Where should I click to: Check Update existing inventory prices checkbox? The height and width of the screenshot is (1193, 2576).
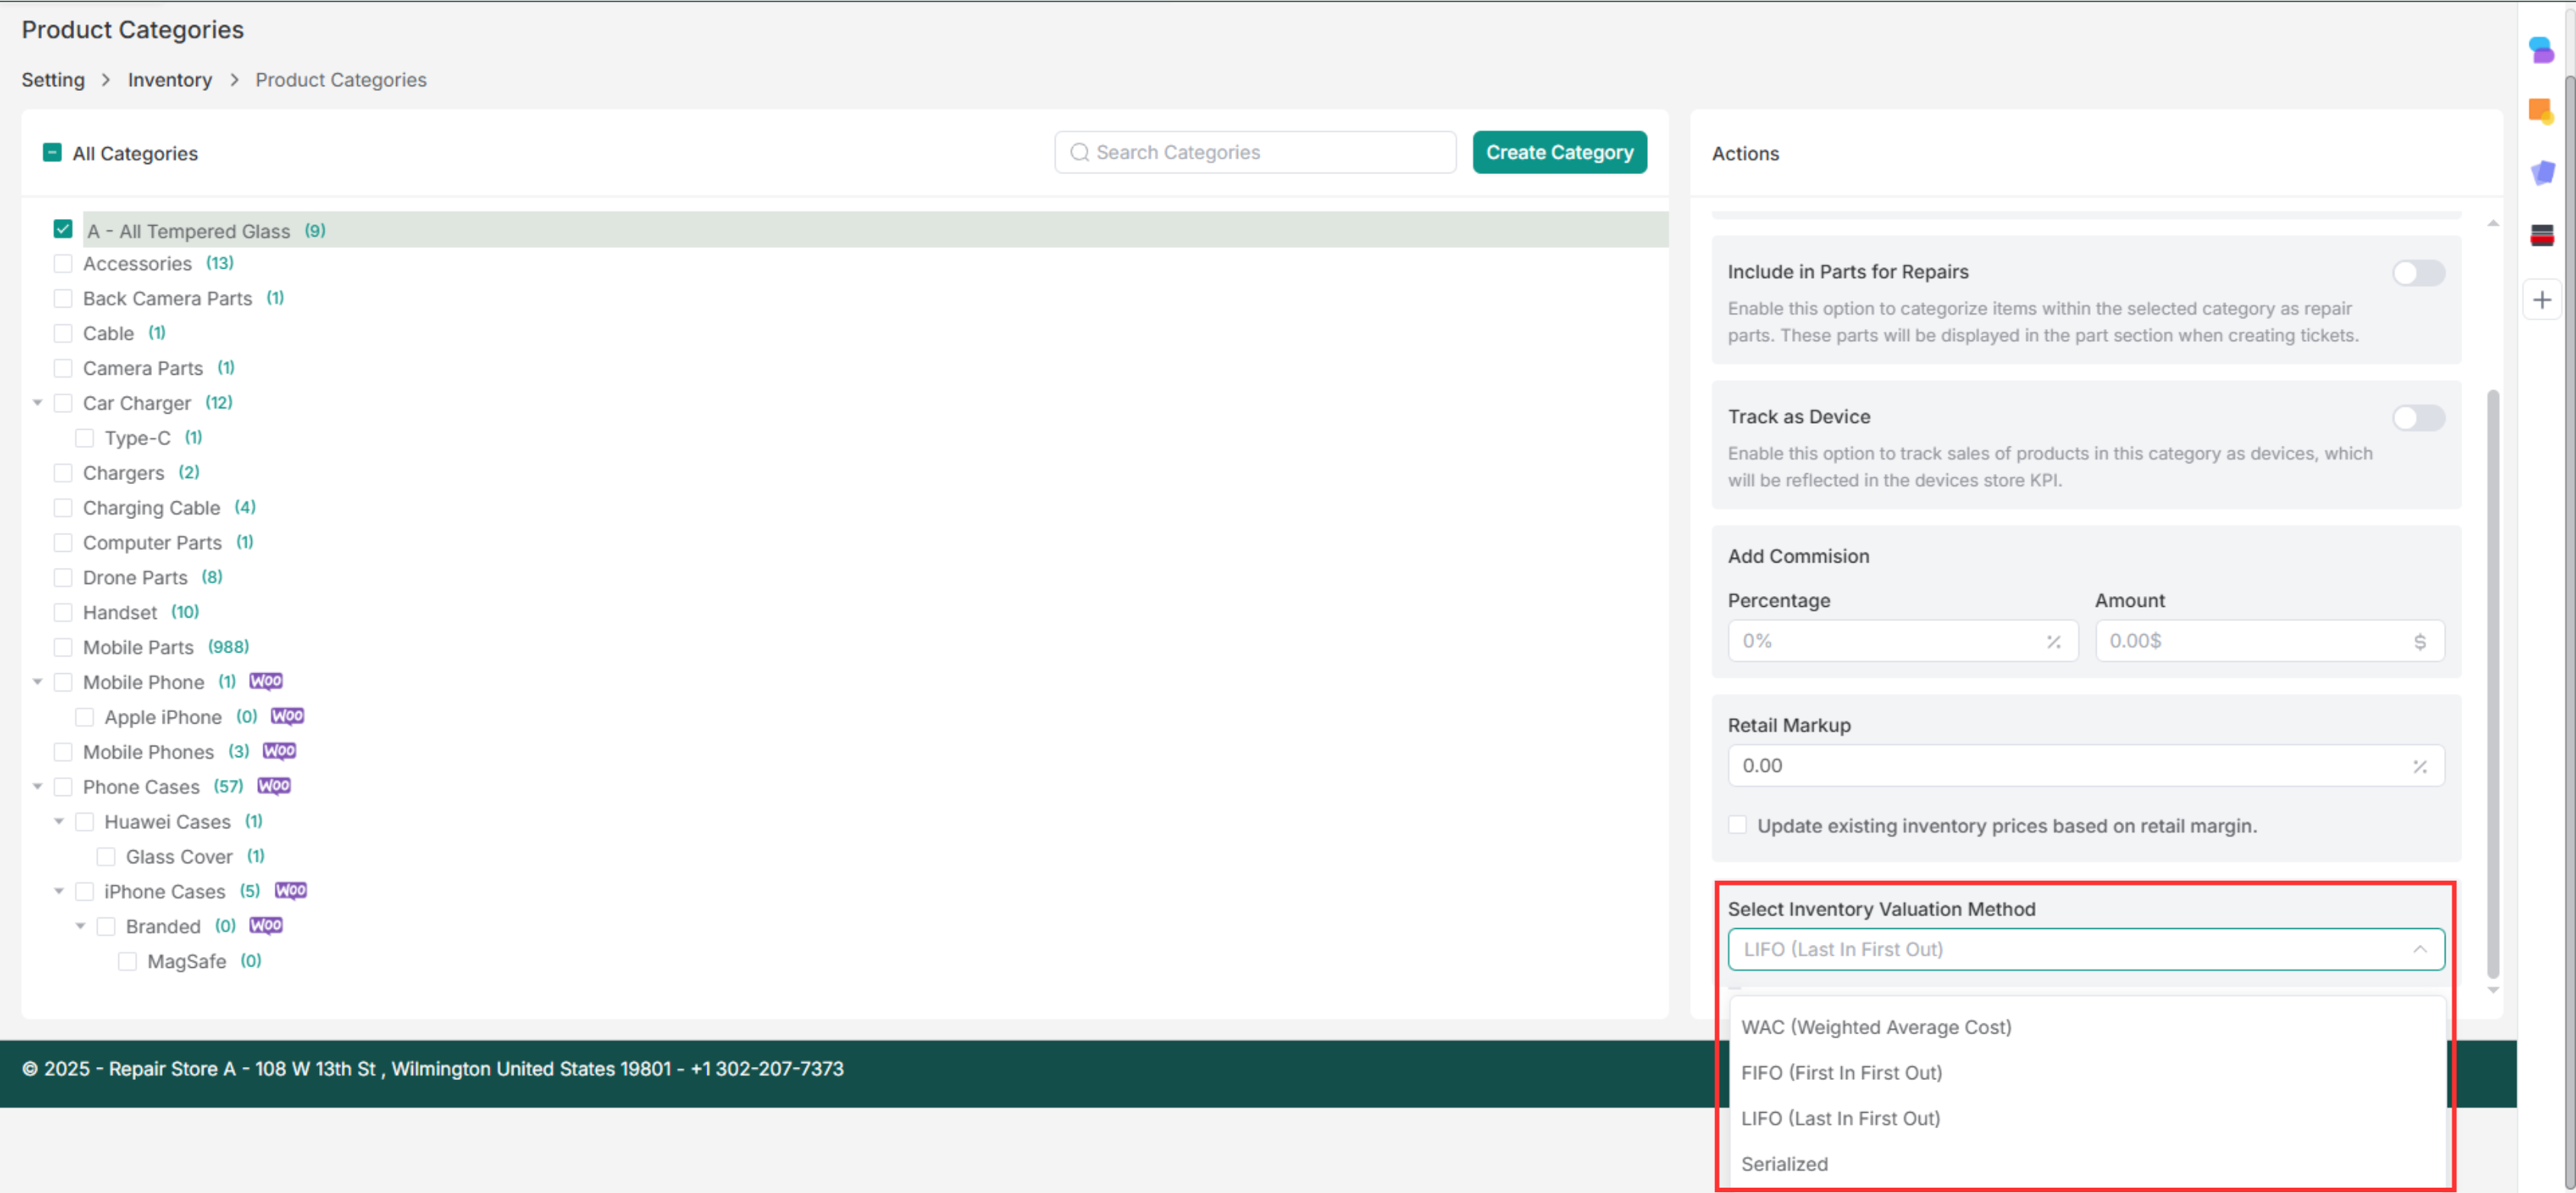point(1738,825)
